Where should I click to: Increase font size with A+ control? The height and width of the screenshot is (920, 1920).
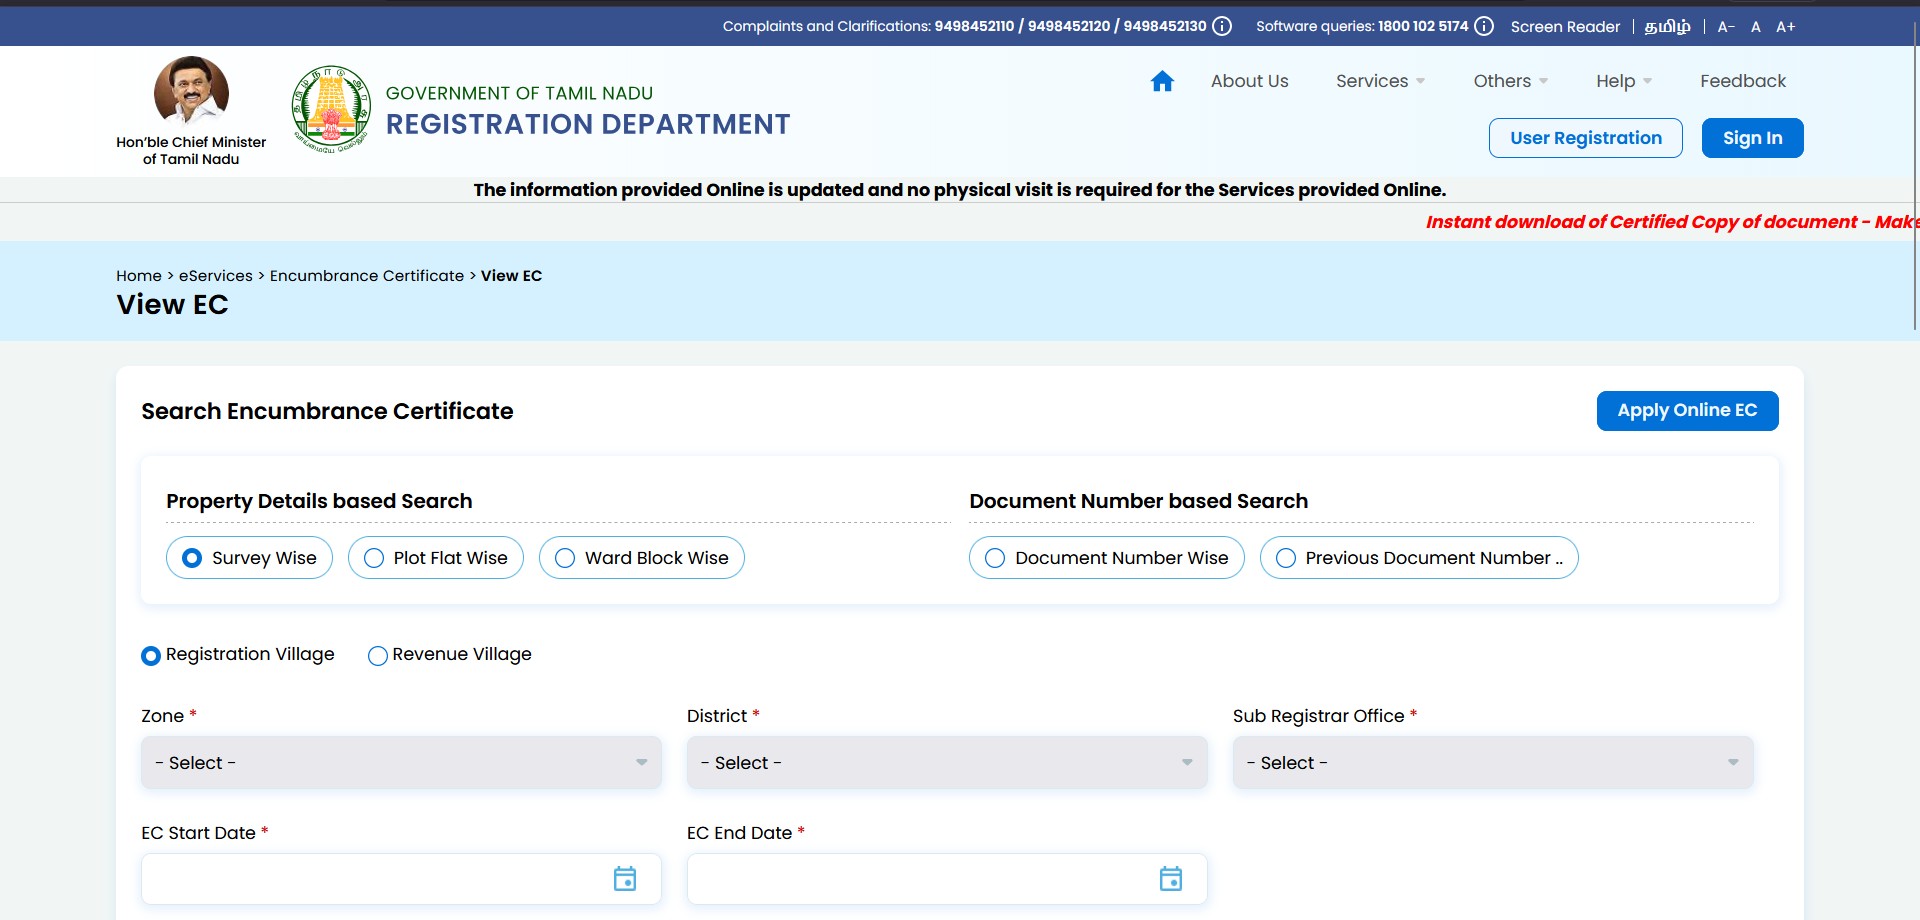[1785, 27]
